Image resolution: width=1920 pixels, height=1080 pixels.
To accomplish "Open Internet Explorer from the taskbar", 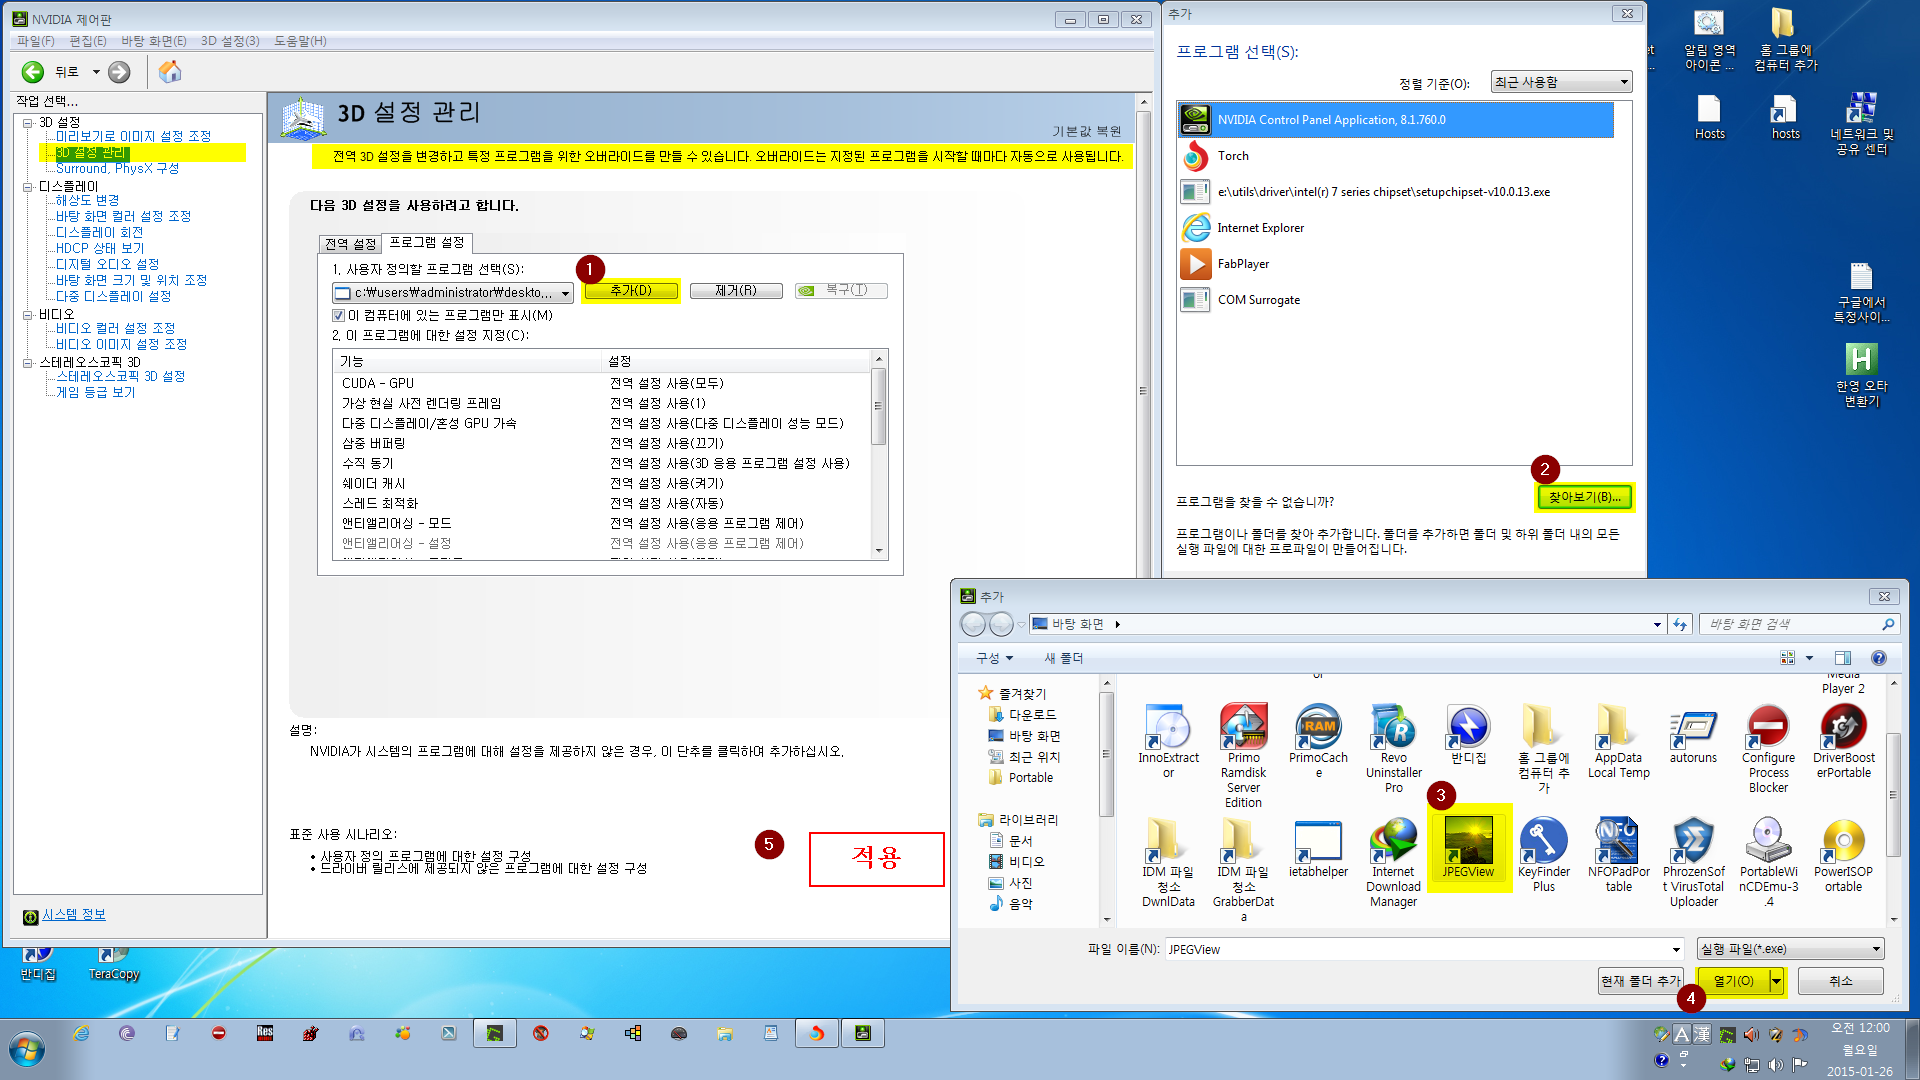I will point(81,1033).
